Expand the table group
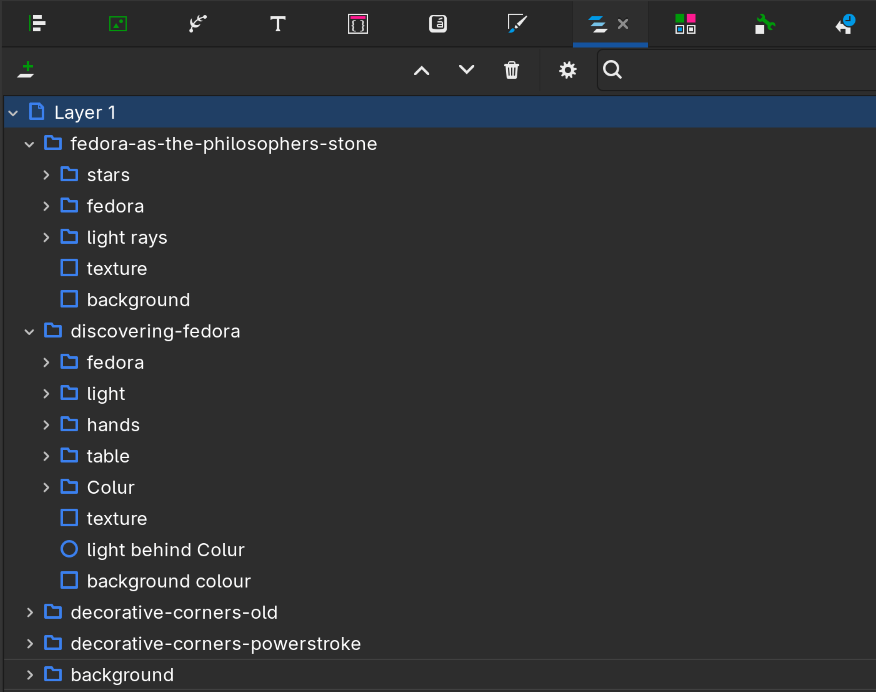This screenshot has width=876, height=692. (x=46, y=457)
